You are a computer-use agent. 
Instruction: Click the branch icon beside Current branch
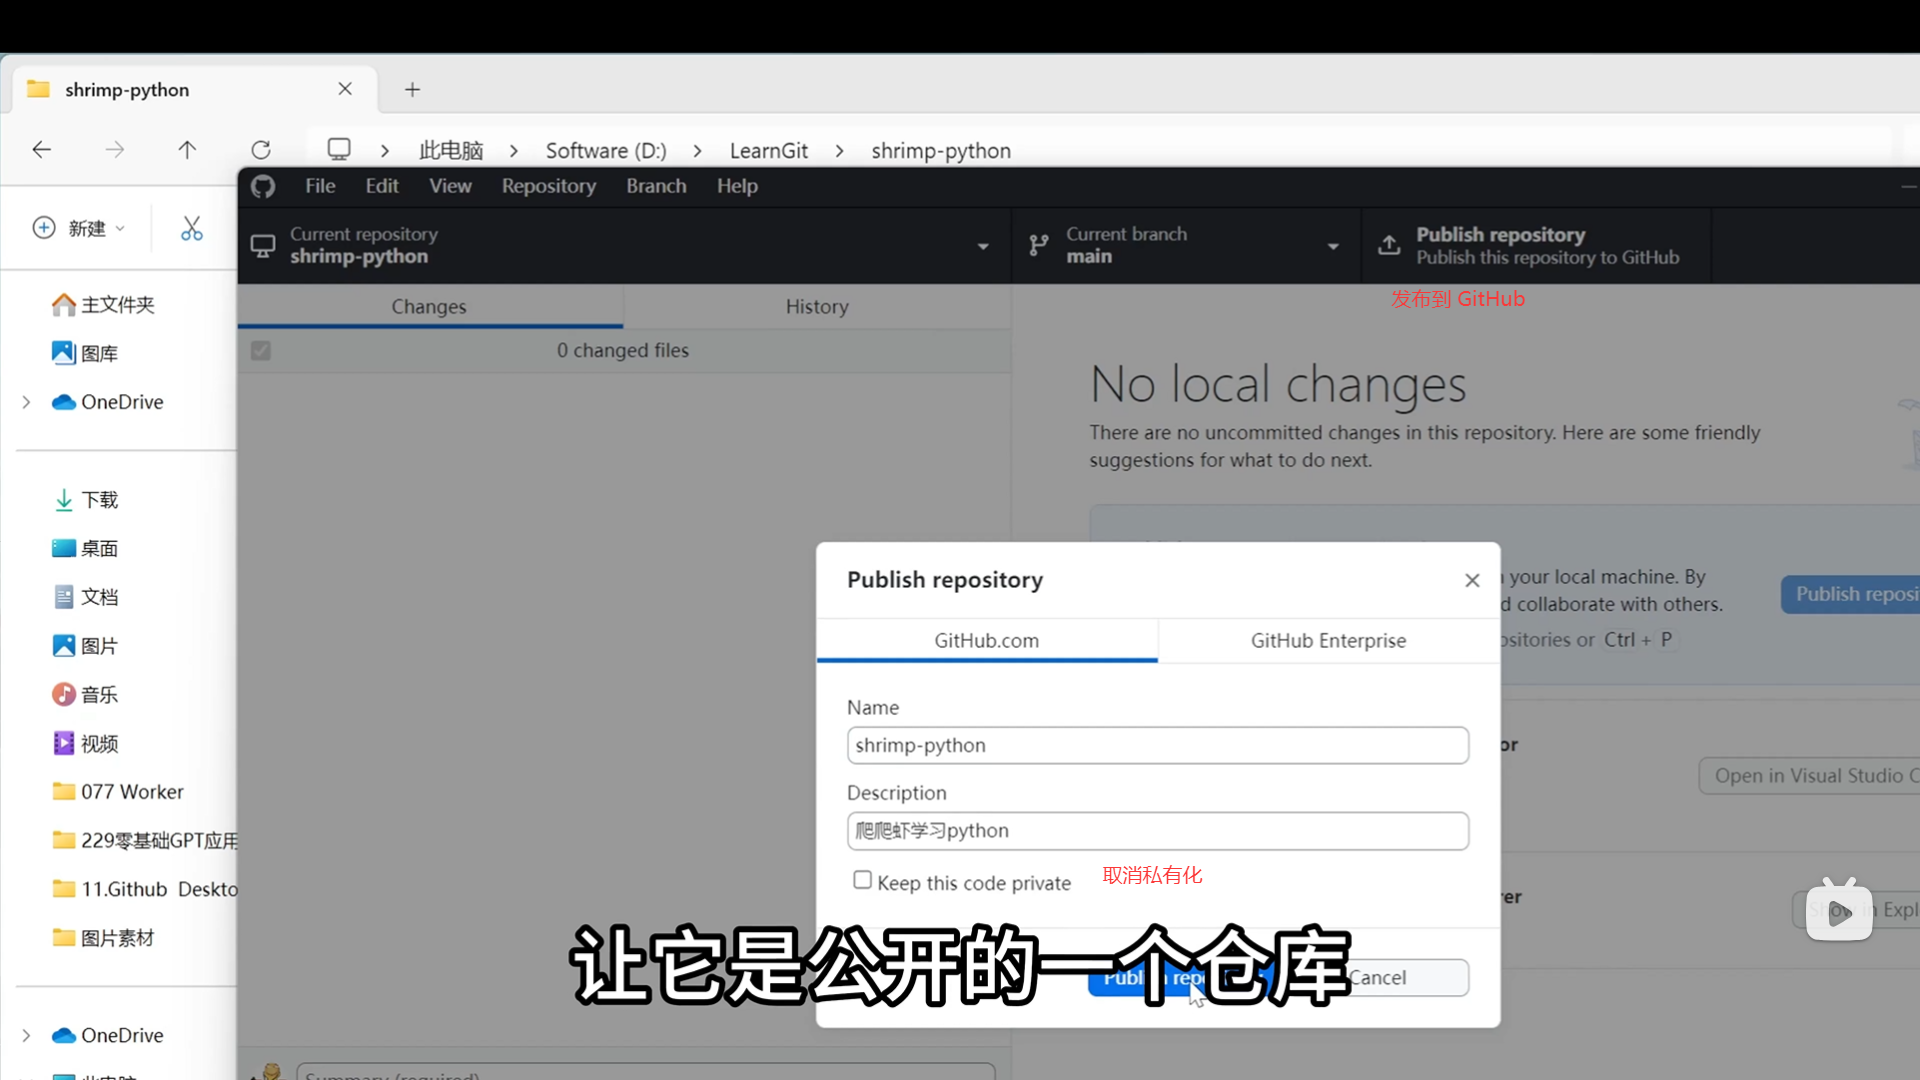[1039, 245]
